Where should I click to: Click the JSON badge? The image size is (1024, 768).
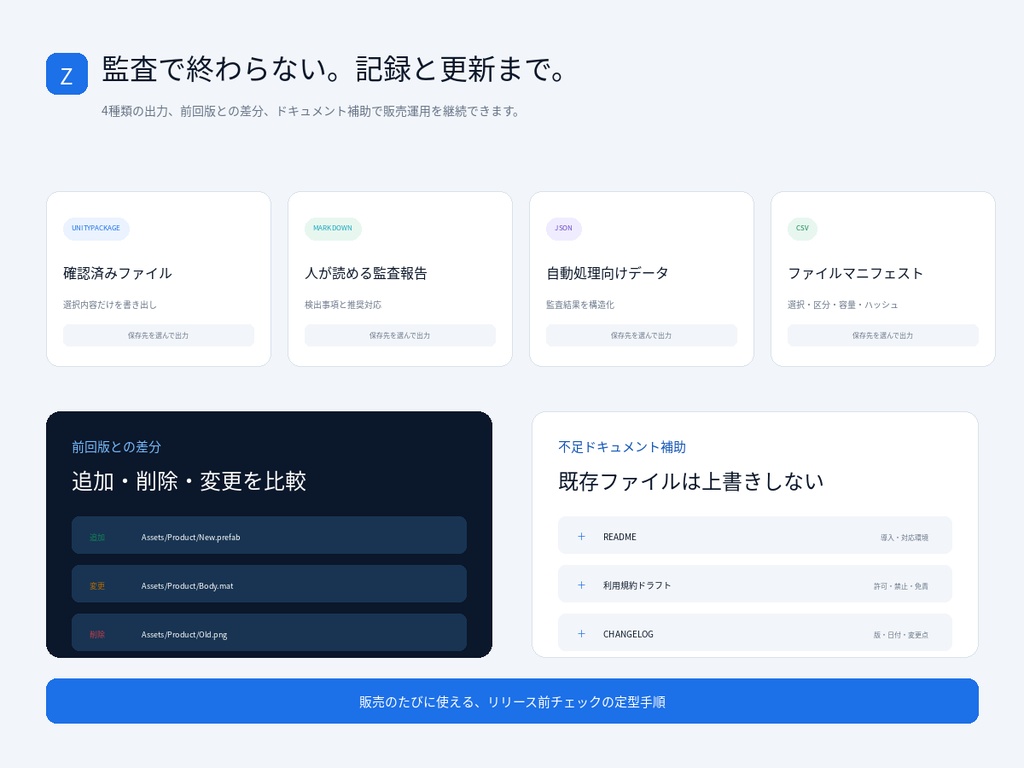pos(564,229)
